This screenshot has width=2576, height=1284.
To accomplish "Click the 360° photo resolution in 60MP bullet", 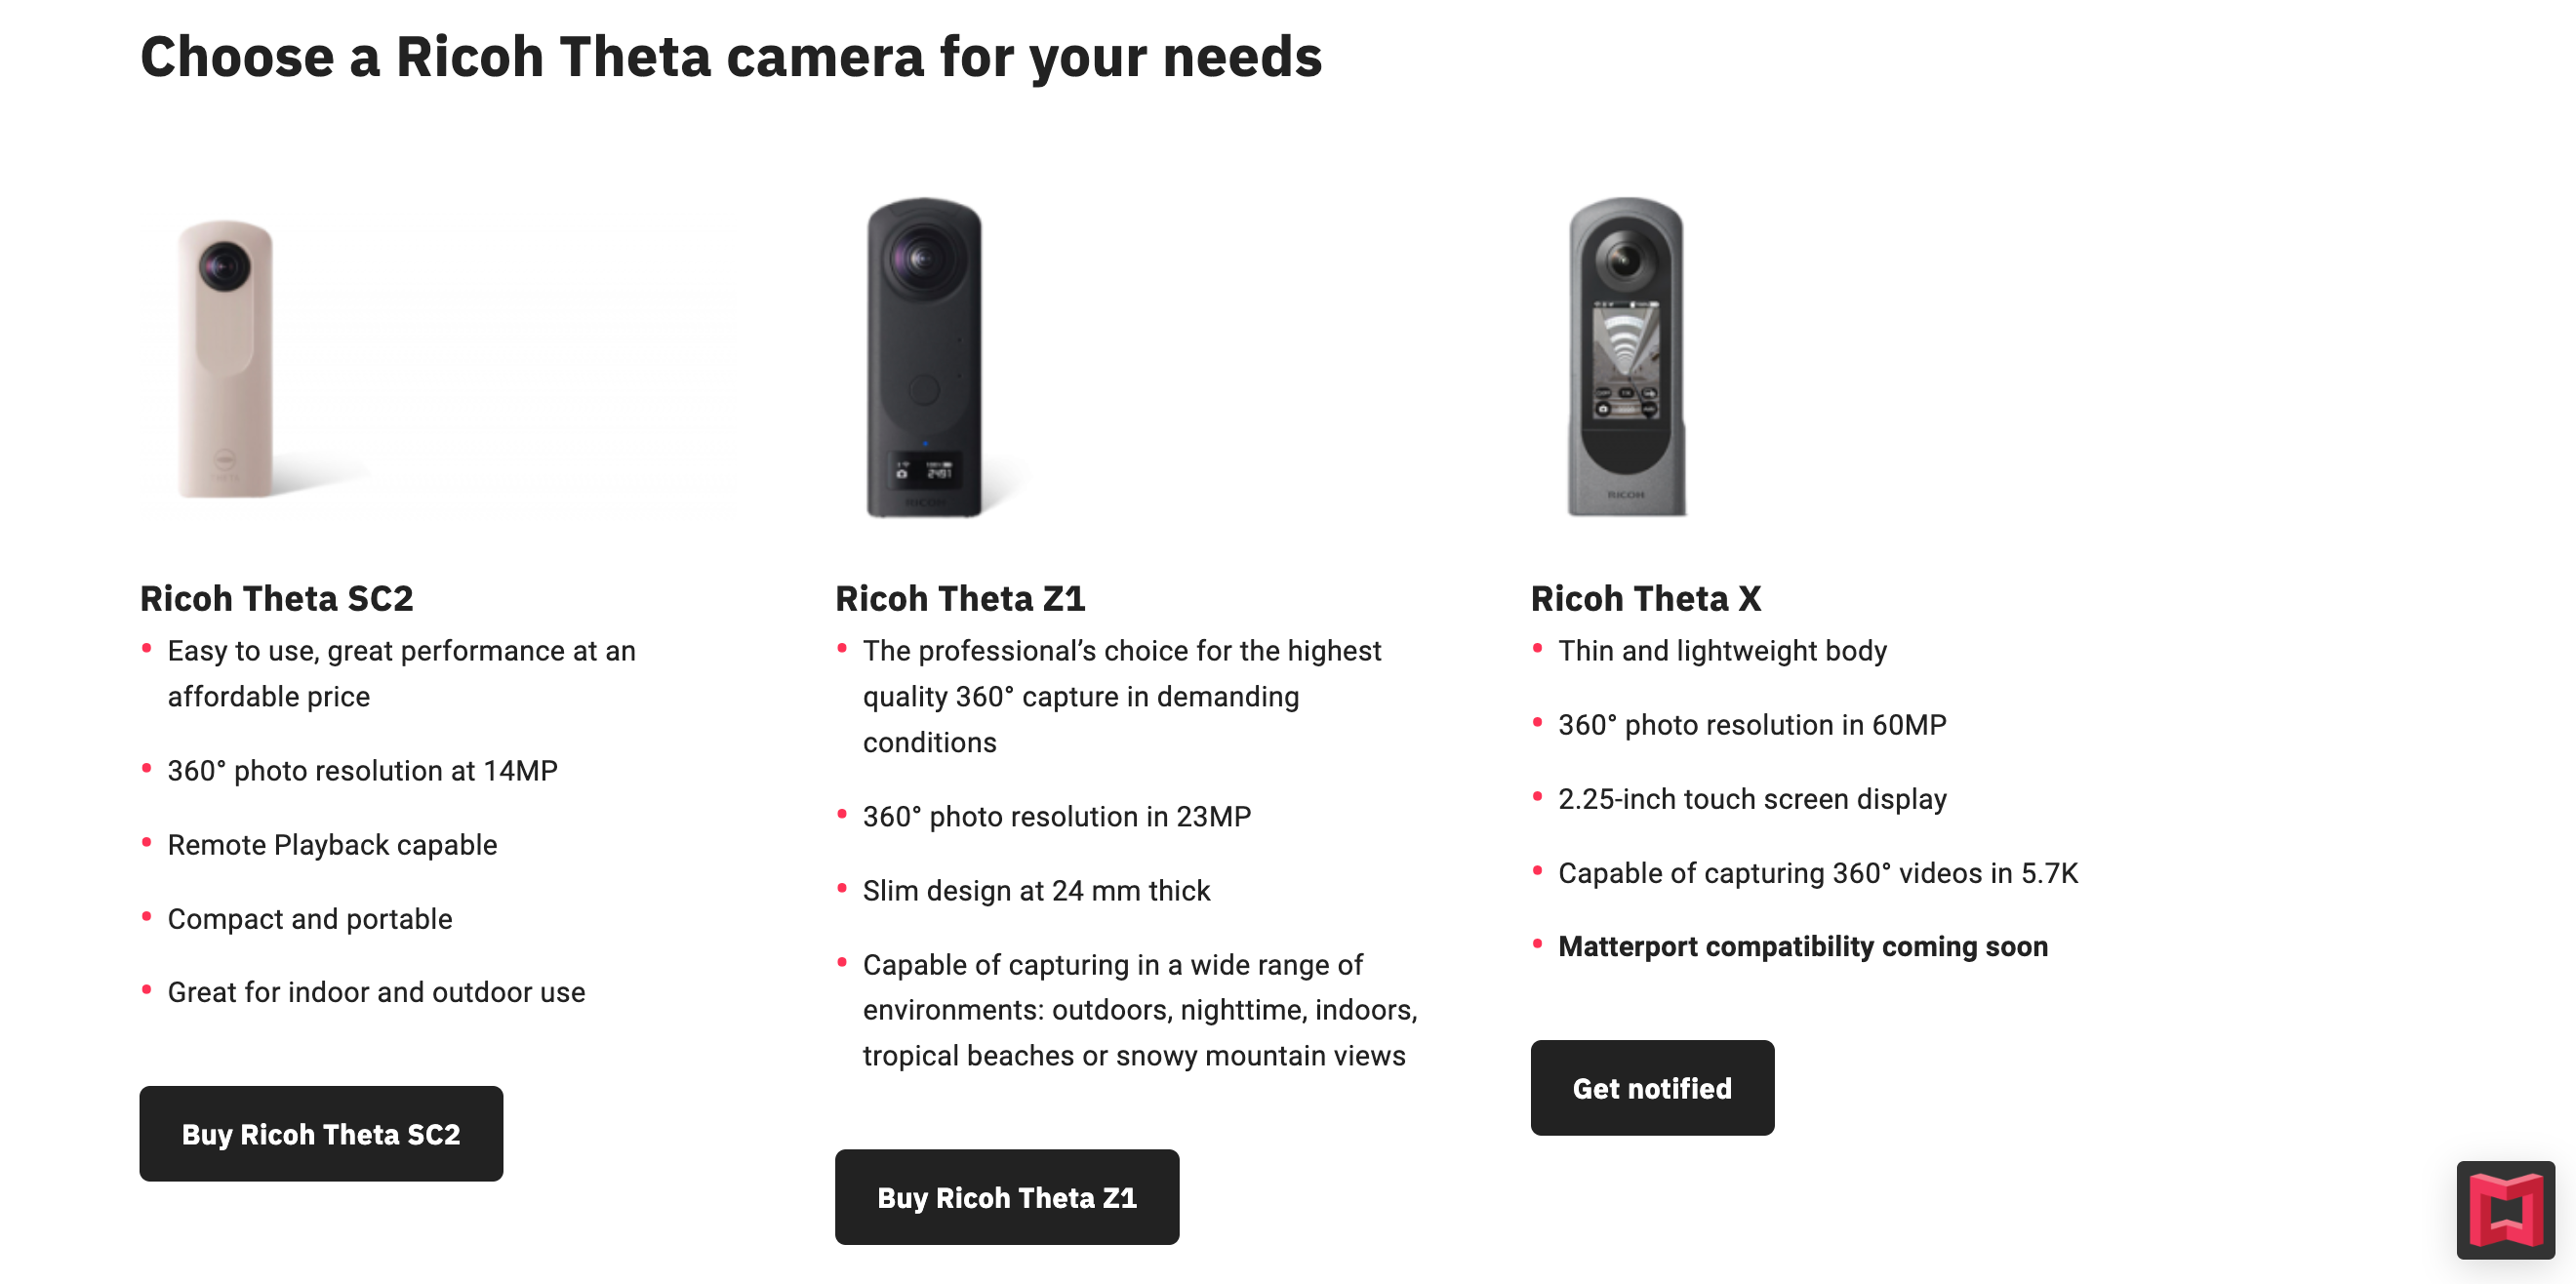I will click(1752, 724).
